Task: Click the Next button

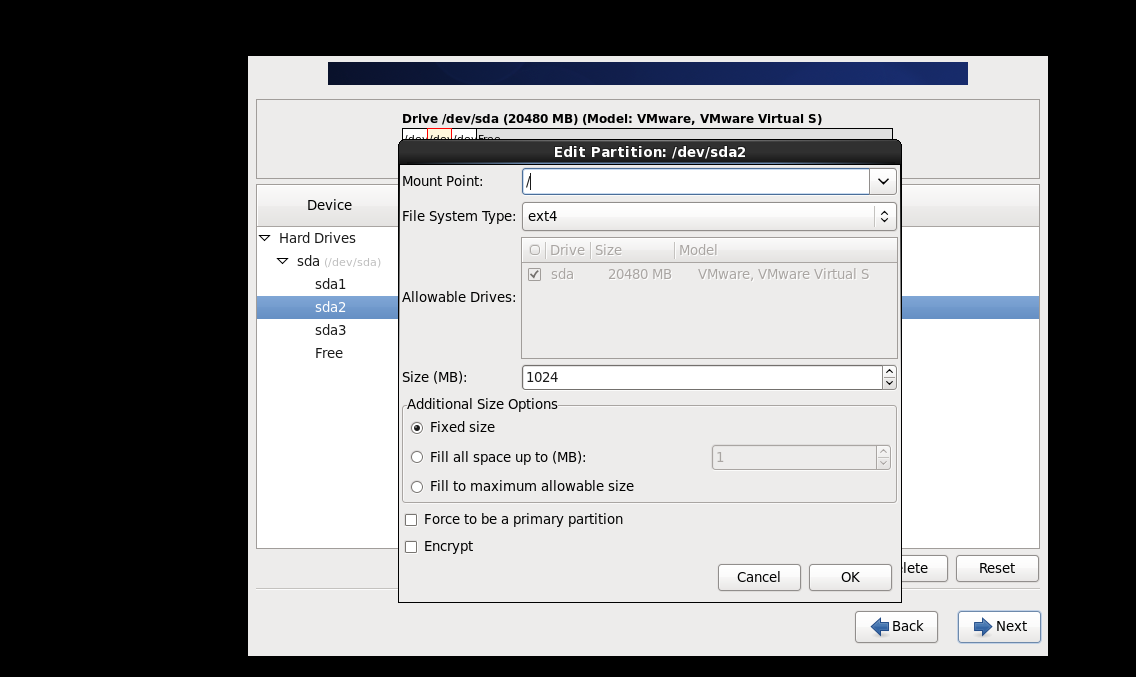Action: point(999,626)
